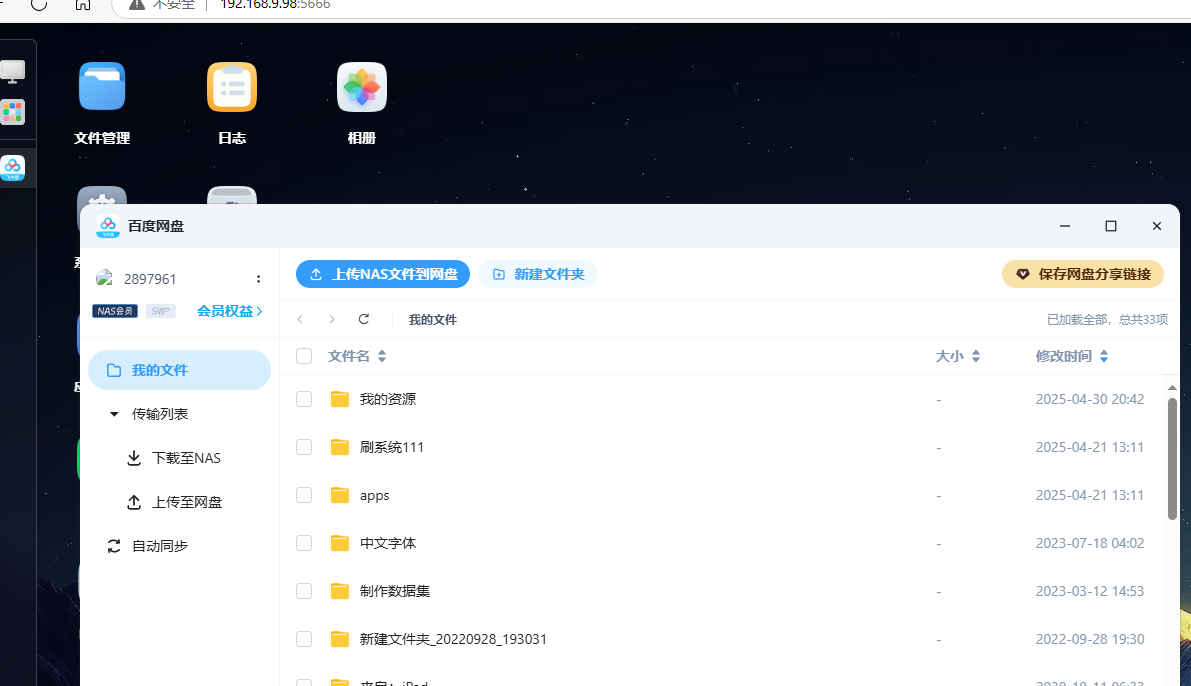Tick the checkbox beside 中文字体

coord(304,543)
